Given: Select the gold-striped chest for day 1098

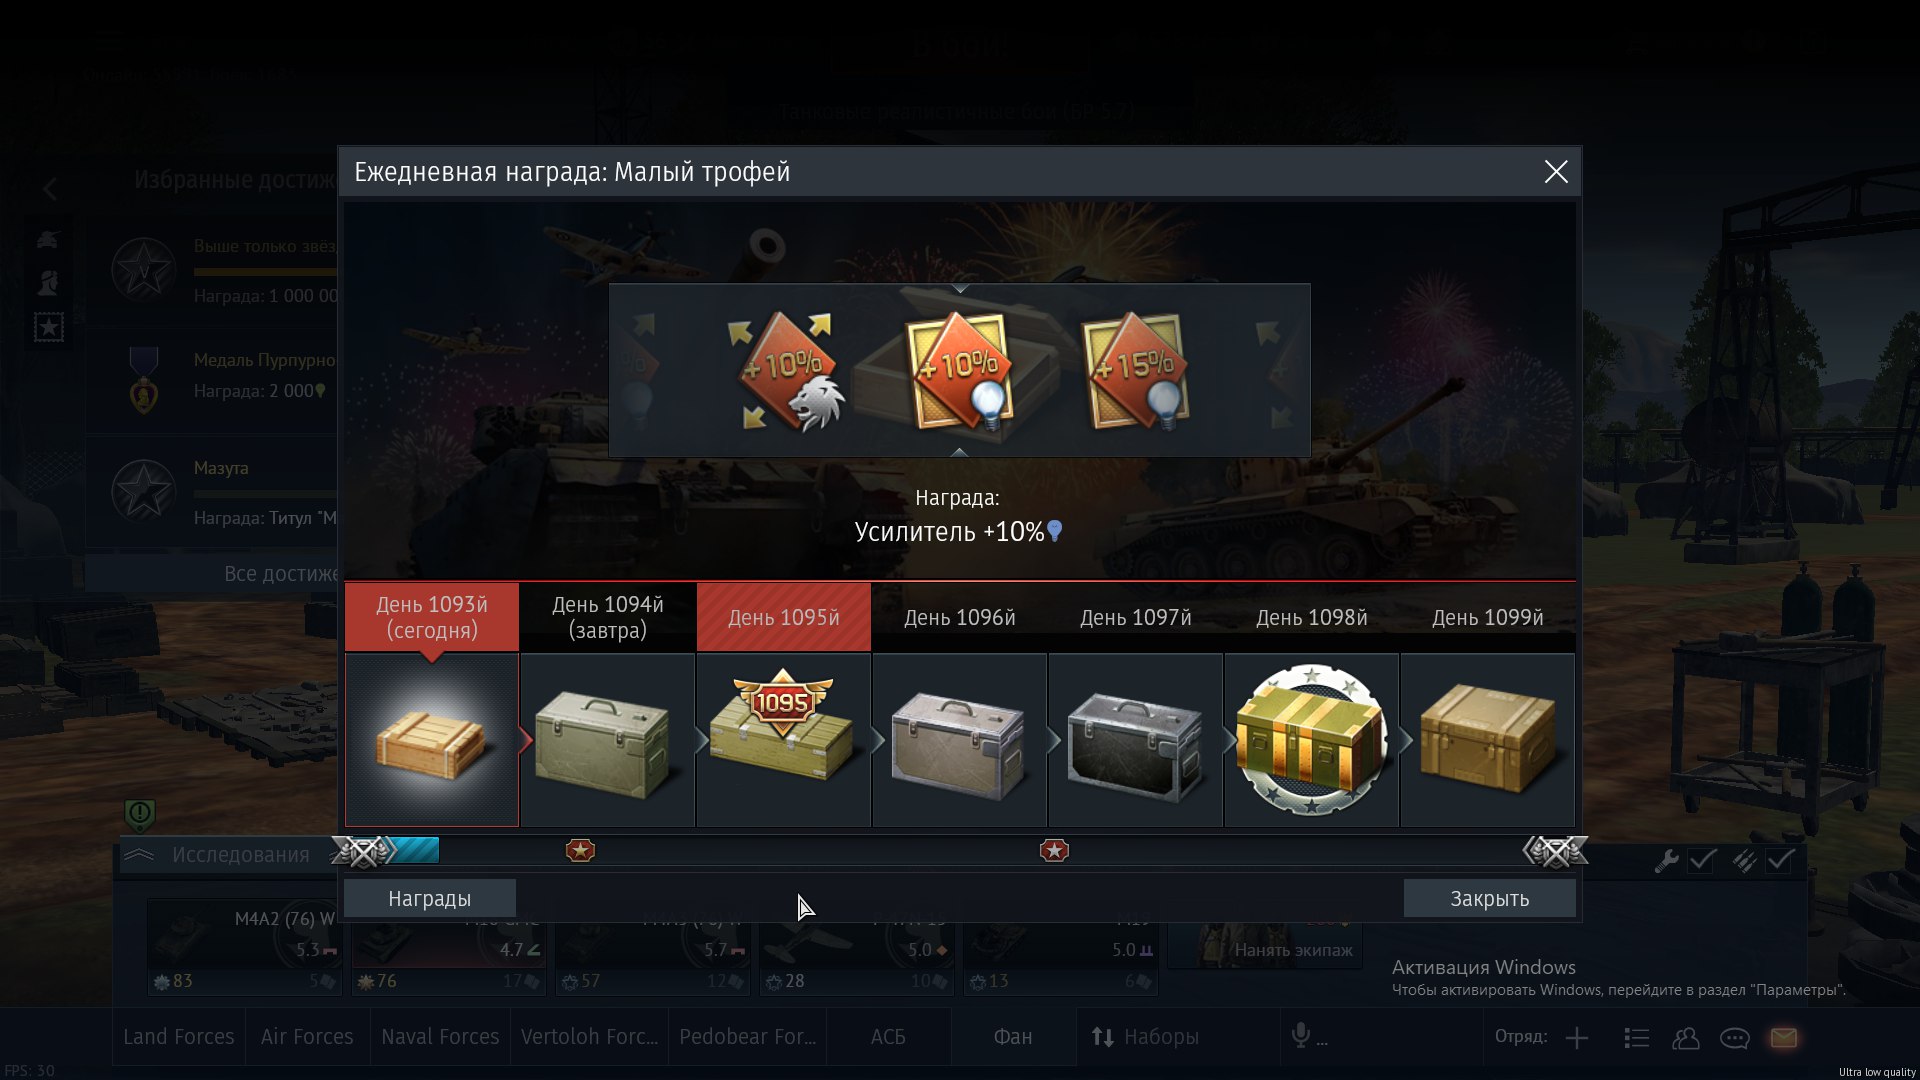Looking at the screenshot, I should [x=1312, y=740].
